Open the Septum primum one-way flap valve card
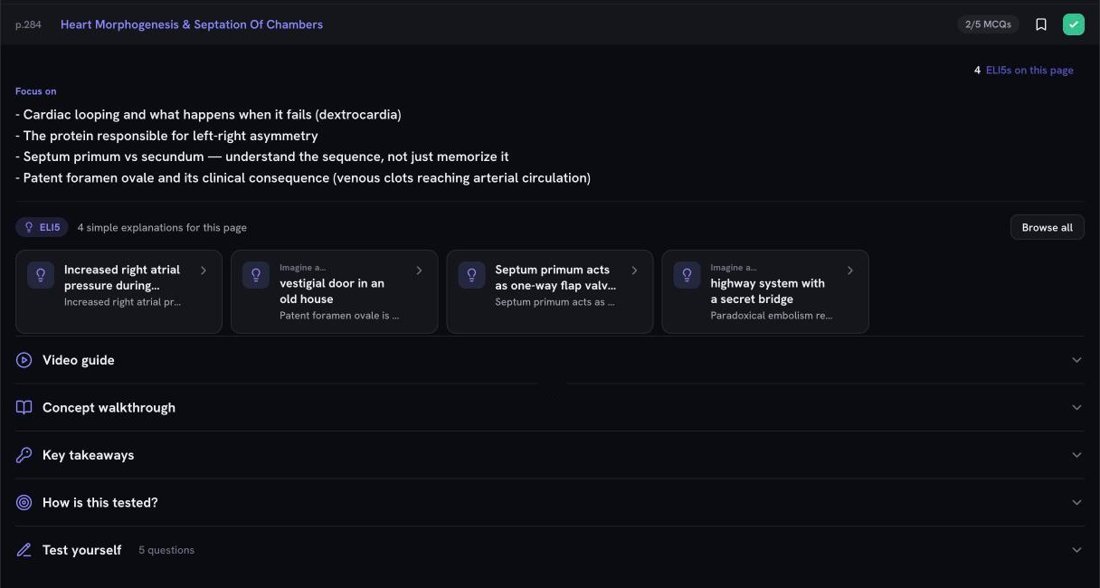Viewport: 1100px width, 588px height. [550, 291]
